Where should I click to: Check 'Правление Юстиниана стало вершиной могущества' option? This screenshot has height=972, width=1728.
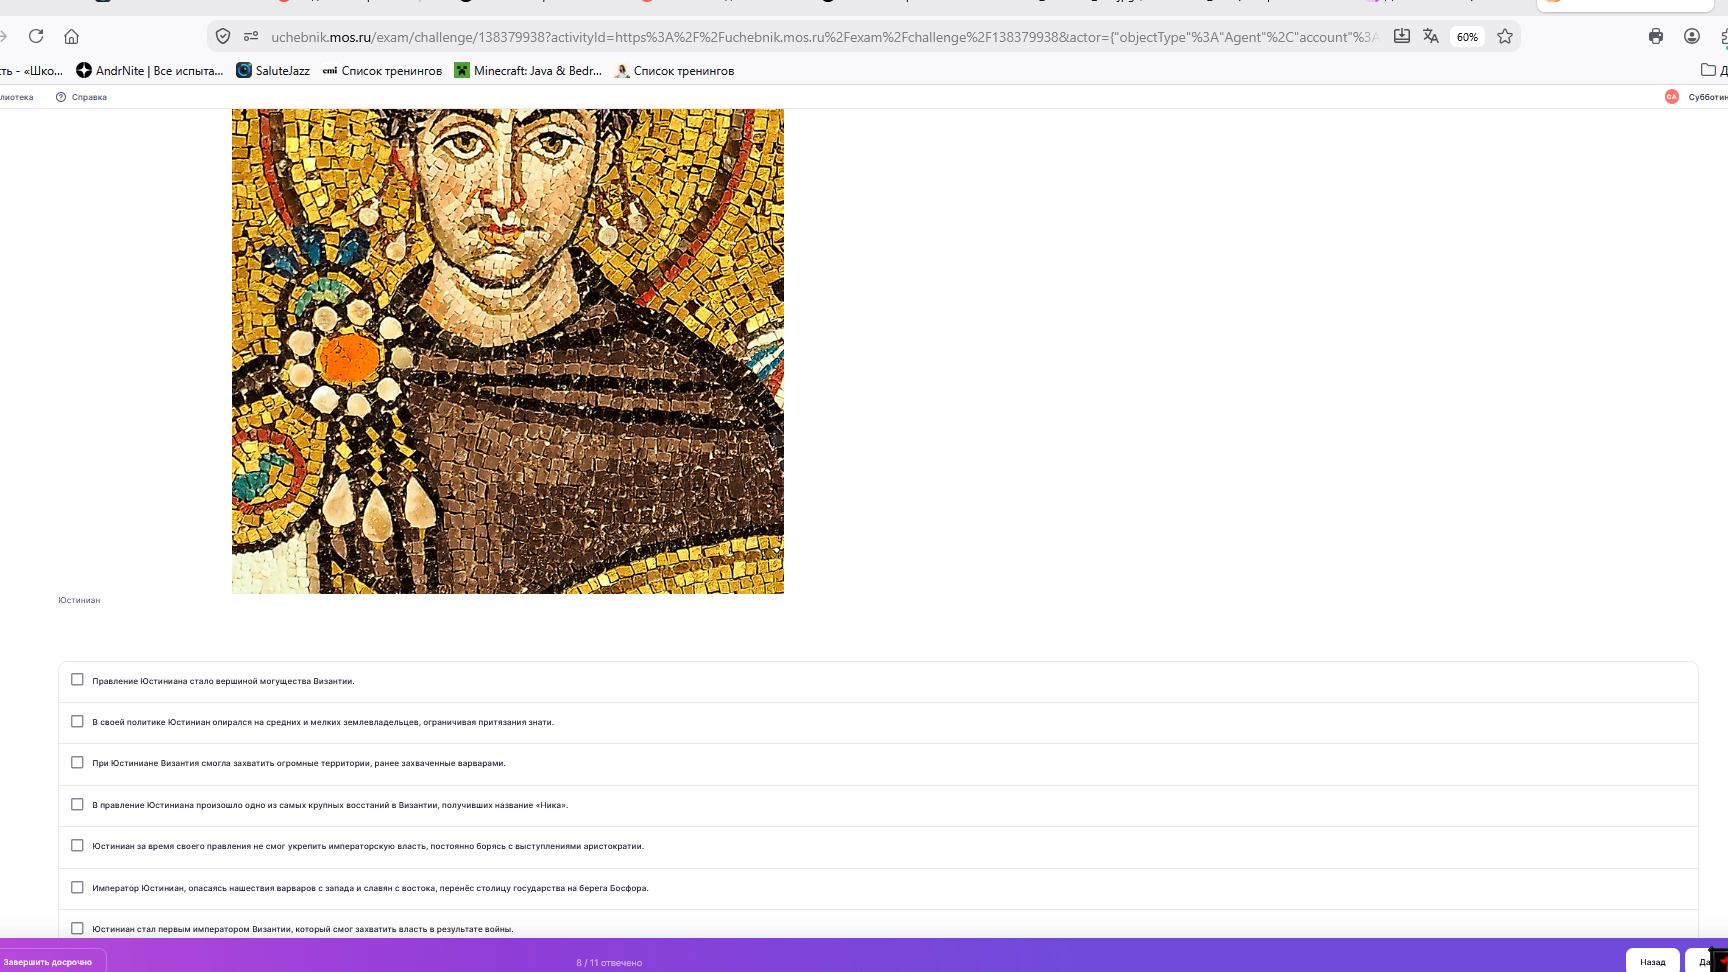[x=77, y=680]
